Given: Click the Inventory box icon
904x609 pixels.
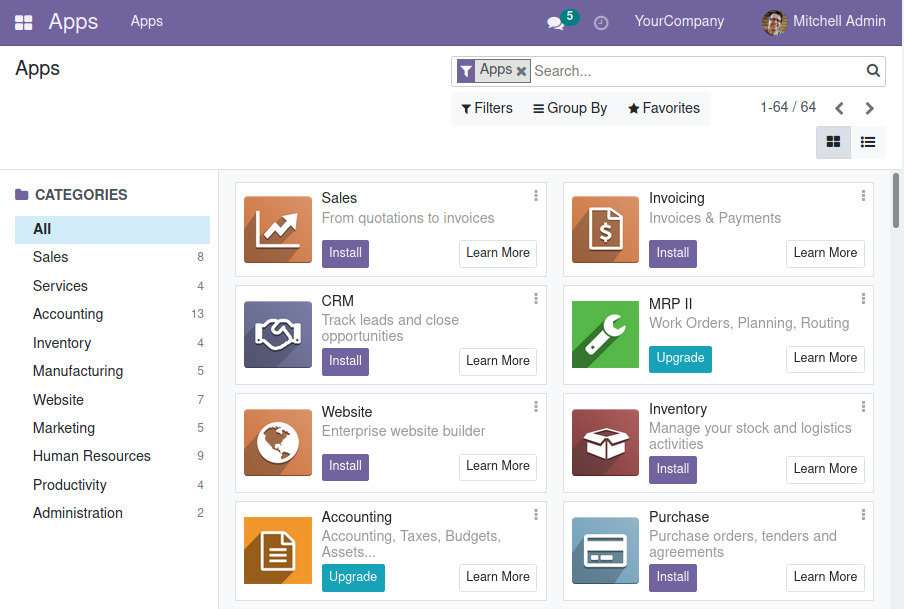Looking at the screenshot, I should (x=605, y=443).
